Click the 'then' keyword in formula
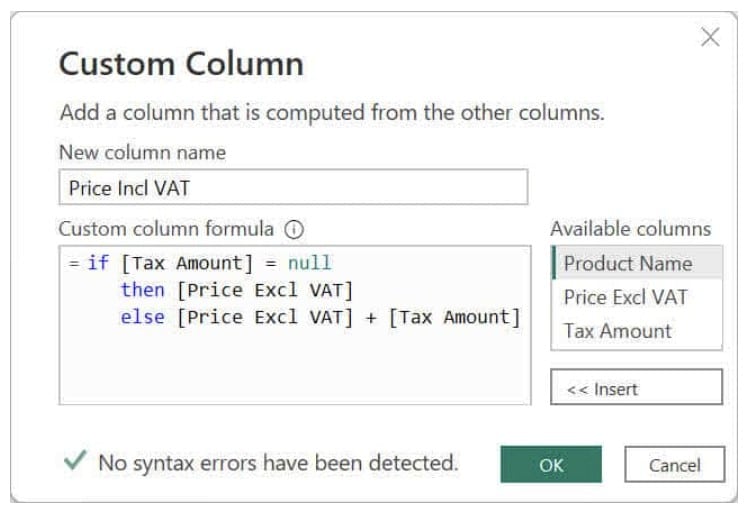The height and width of the screenshot is (512, 750). (143, 290)
